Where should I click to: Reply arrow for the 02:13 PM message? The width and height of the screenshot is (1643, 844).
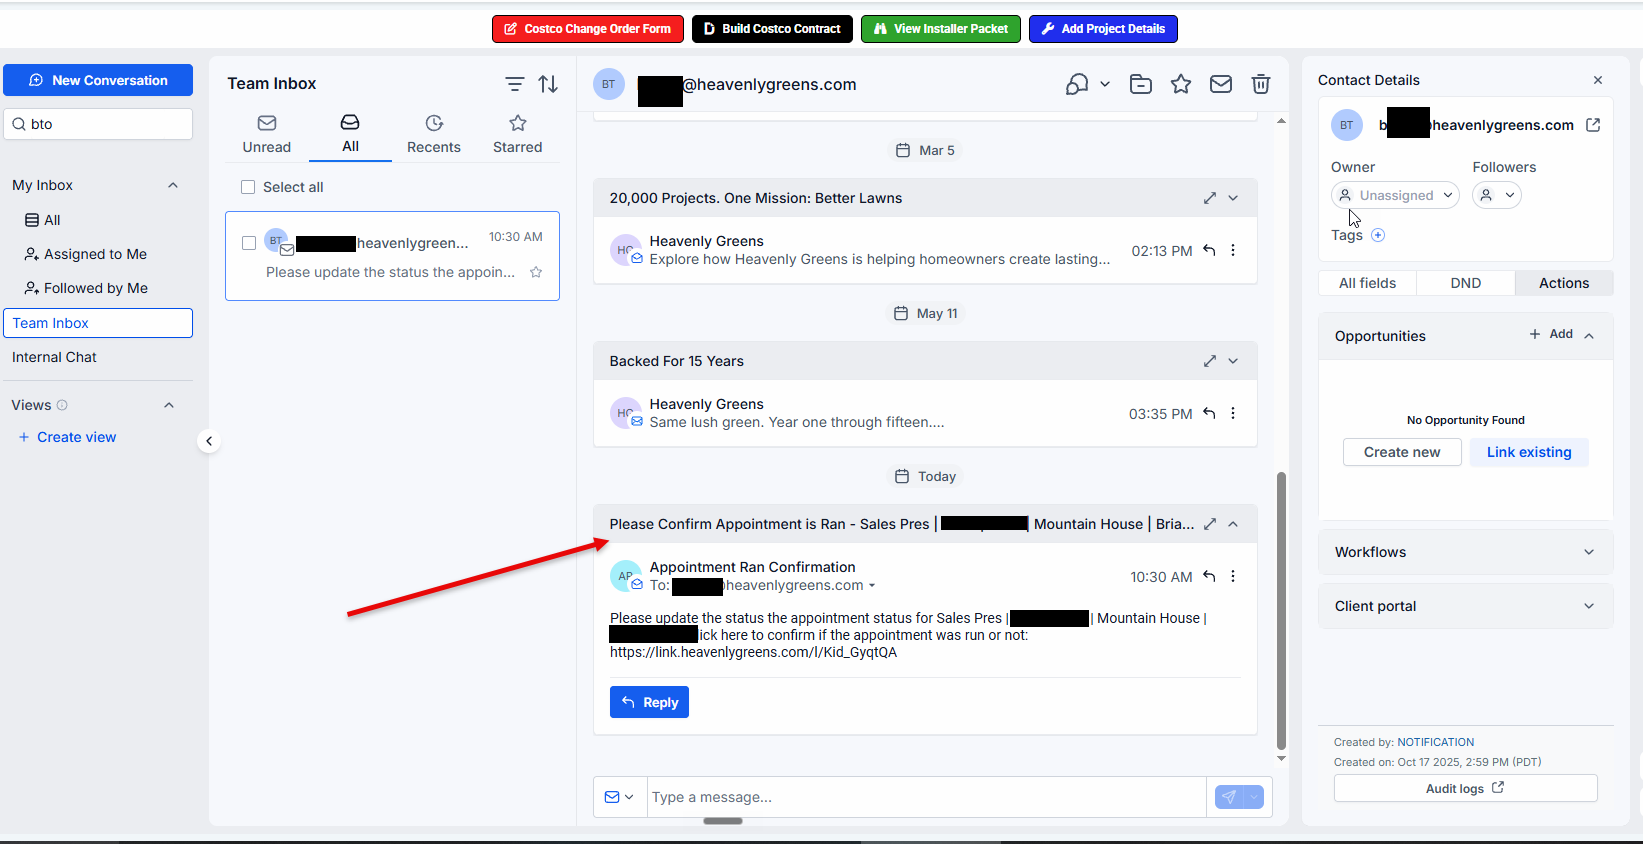[1209, 250]
